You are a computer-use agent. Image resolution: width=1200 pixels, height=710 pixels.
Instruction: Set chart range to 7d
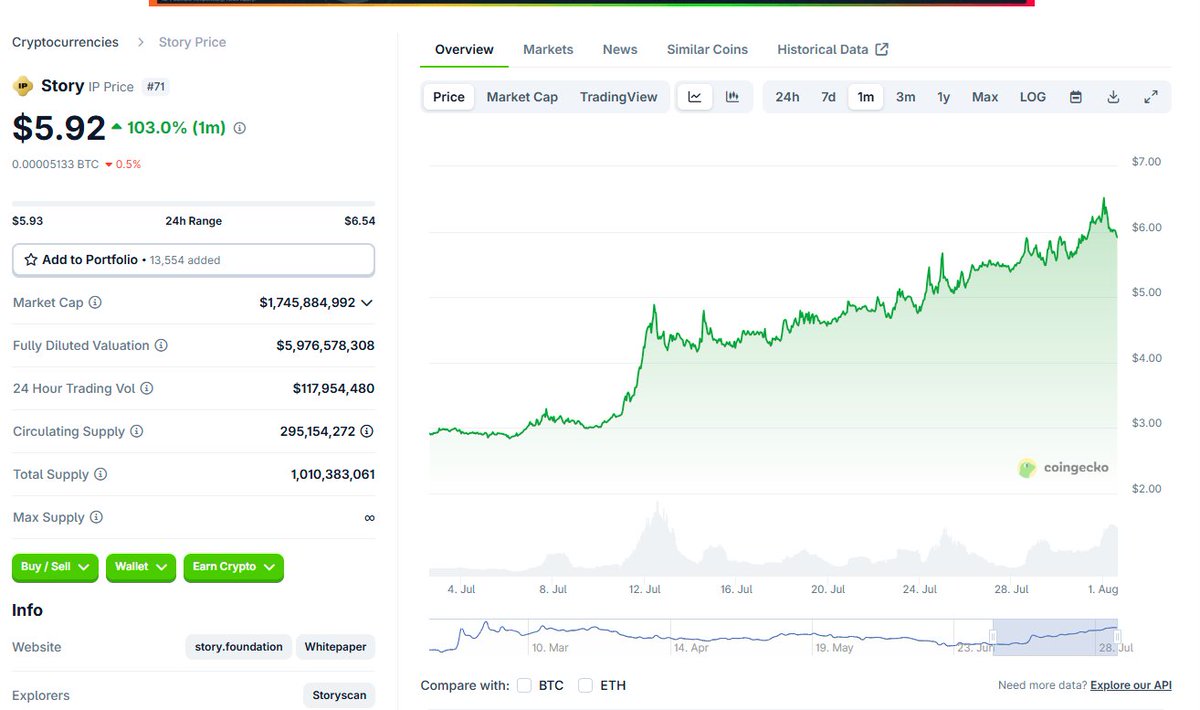tap(828, 97)
